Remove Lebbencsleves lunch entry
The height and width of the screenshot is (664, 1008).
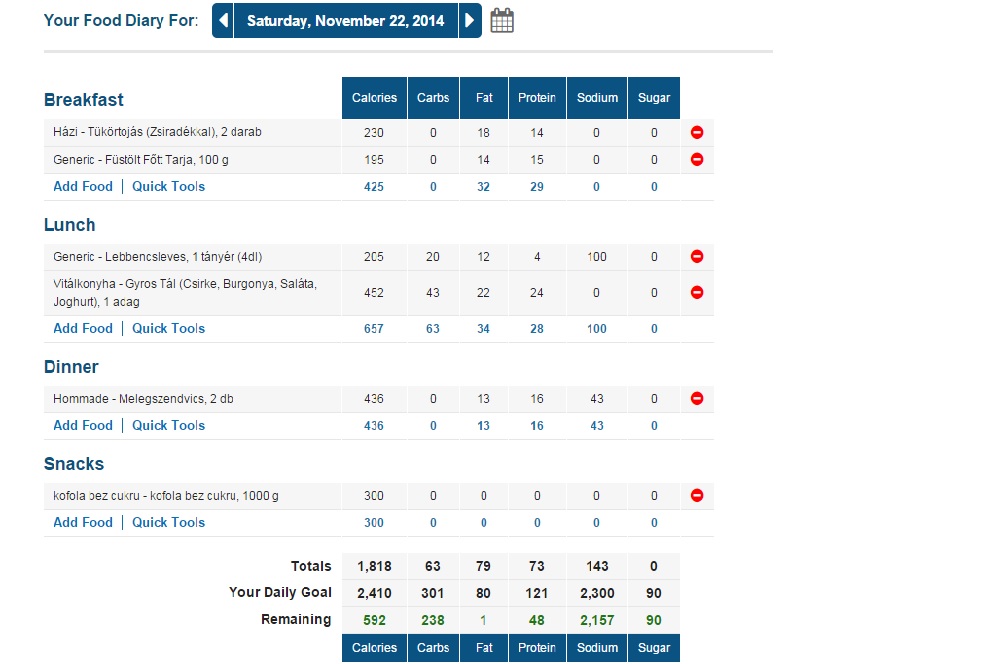click(697, 257)
